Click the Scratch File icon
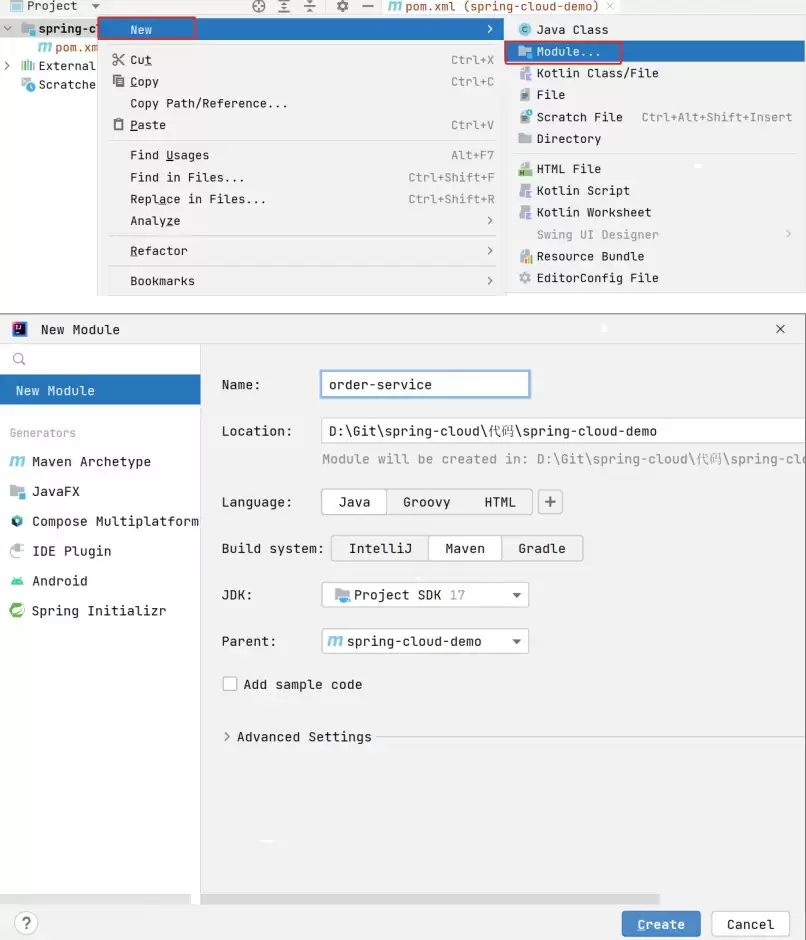The width and height of the screenshot is (806, 940). (525, 116)
